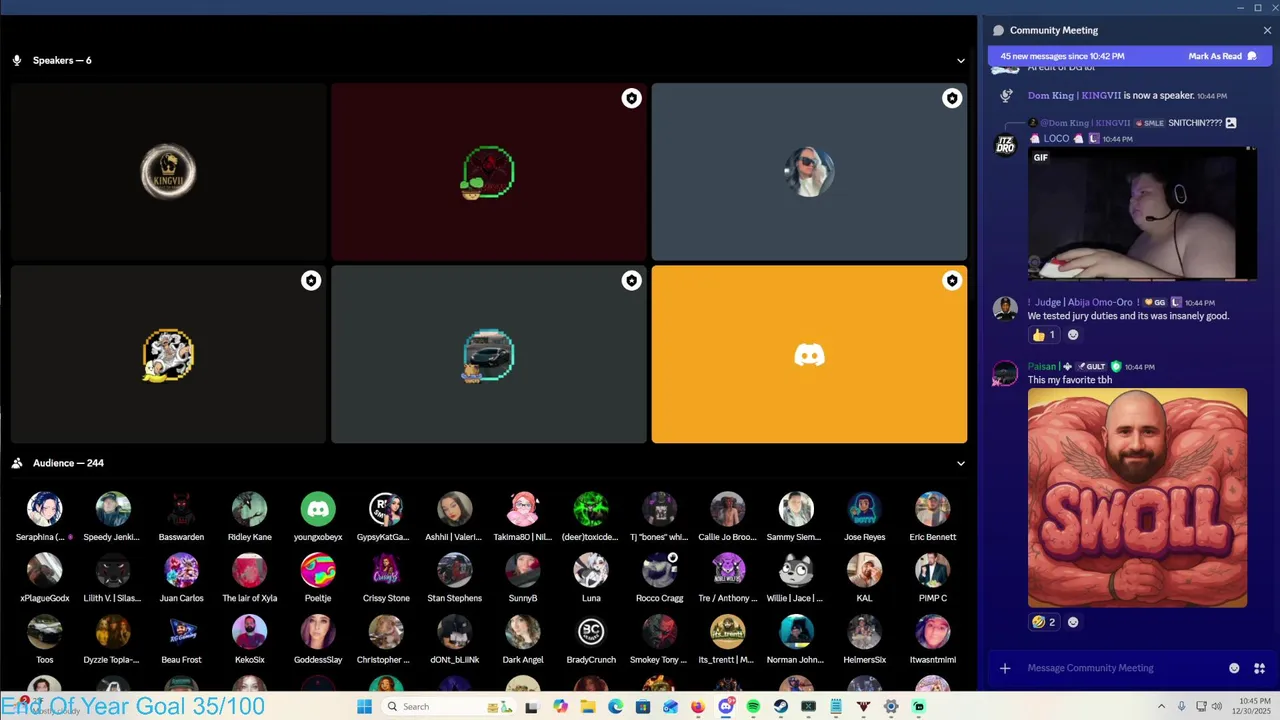This screenshot has width=1280, height=720.
Task: Open Steam from the taskbar
Action: [781, 707]
